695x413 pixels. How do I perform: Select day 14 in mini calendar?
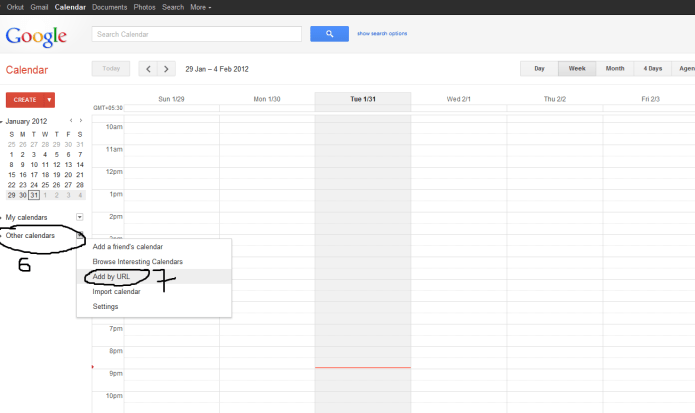(80, 165)
